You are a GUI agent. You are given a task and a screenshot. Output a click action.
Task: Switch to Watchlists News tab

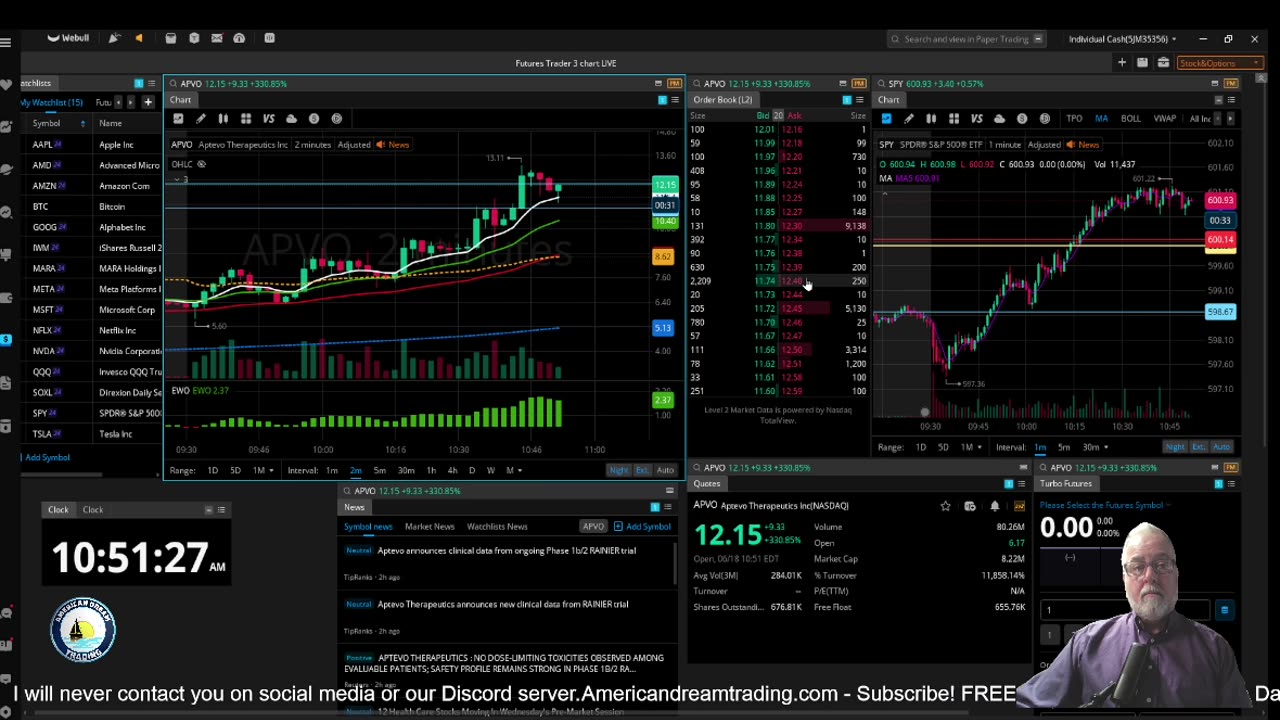pos(497,527)
